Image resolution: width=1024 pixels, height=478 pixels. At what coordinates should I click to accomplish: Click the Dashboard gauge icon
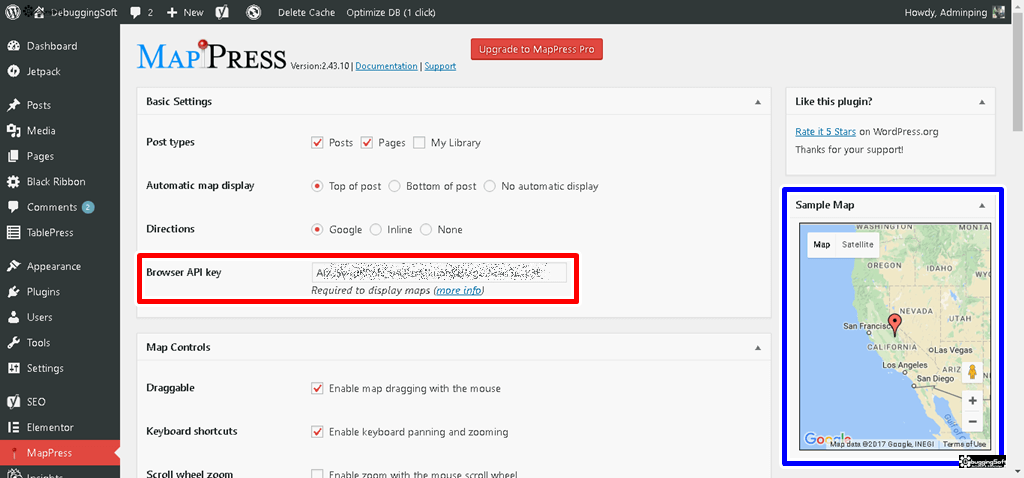tap(13, 46)
